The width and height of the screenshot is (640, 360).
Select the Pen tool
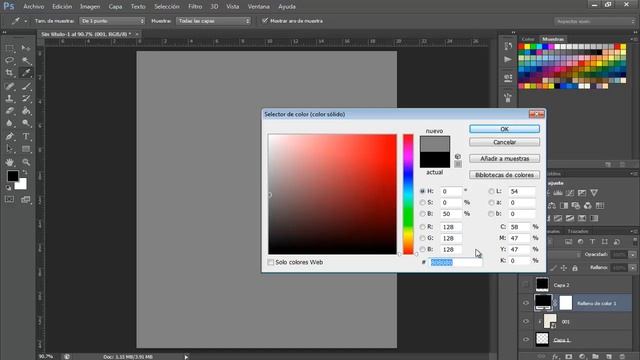tap(9, 136)
